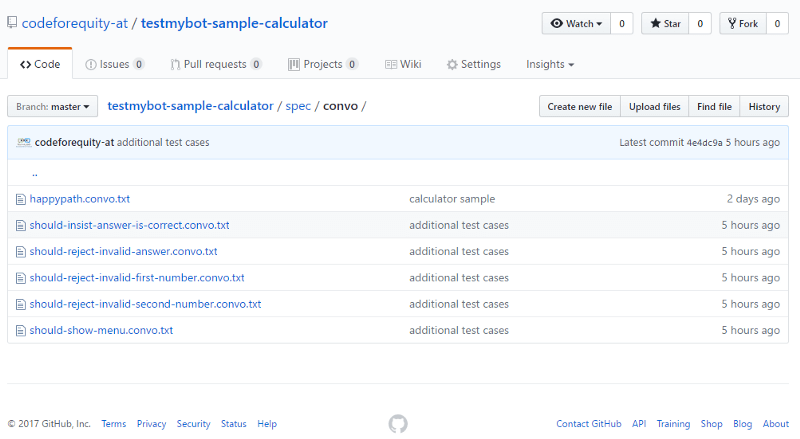Go to testmybot-sample-calculator in breadcrumb
Viewport: 800px width, 439px height.
[190, 106]
